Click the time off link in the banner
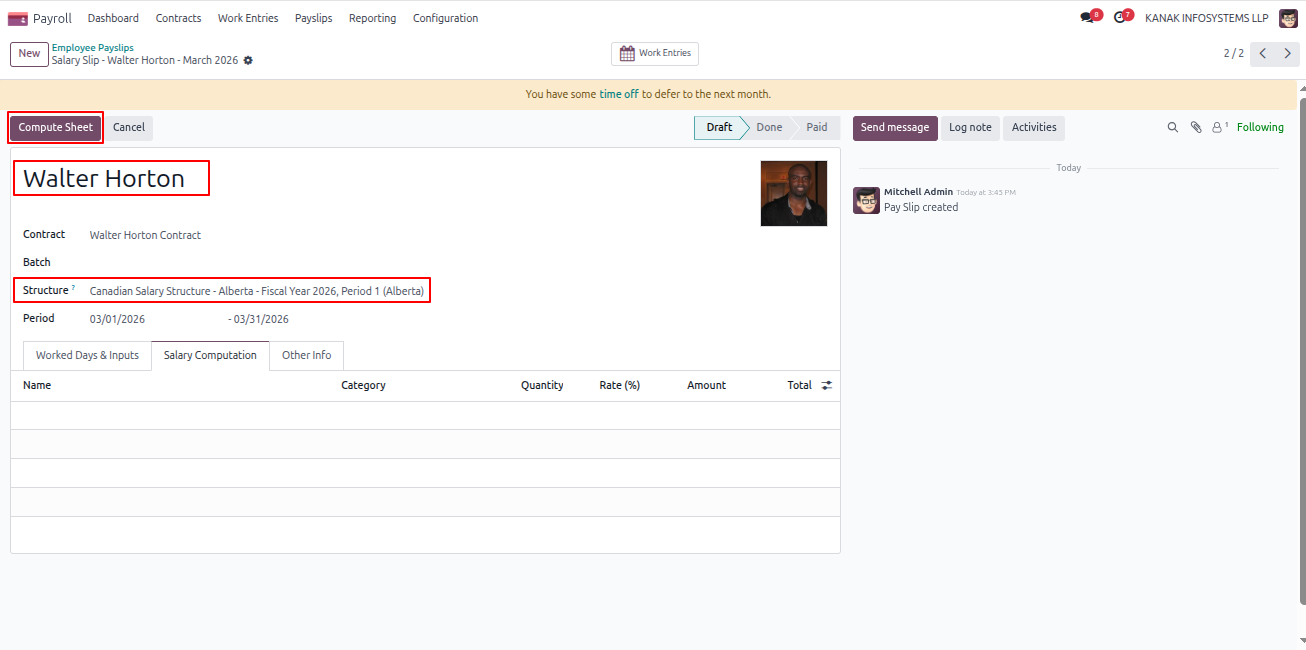Image resolution: width=1306 pixels, height=650 pixels. tap(619, 95)
